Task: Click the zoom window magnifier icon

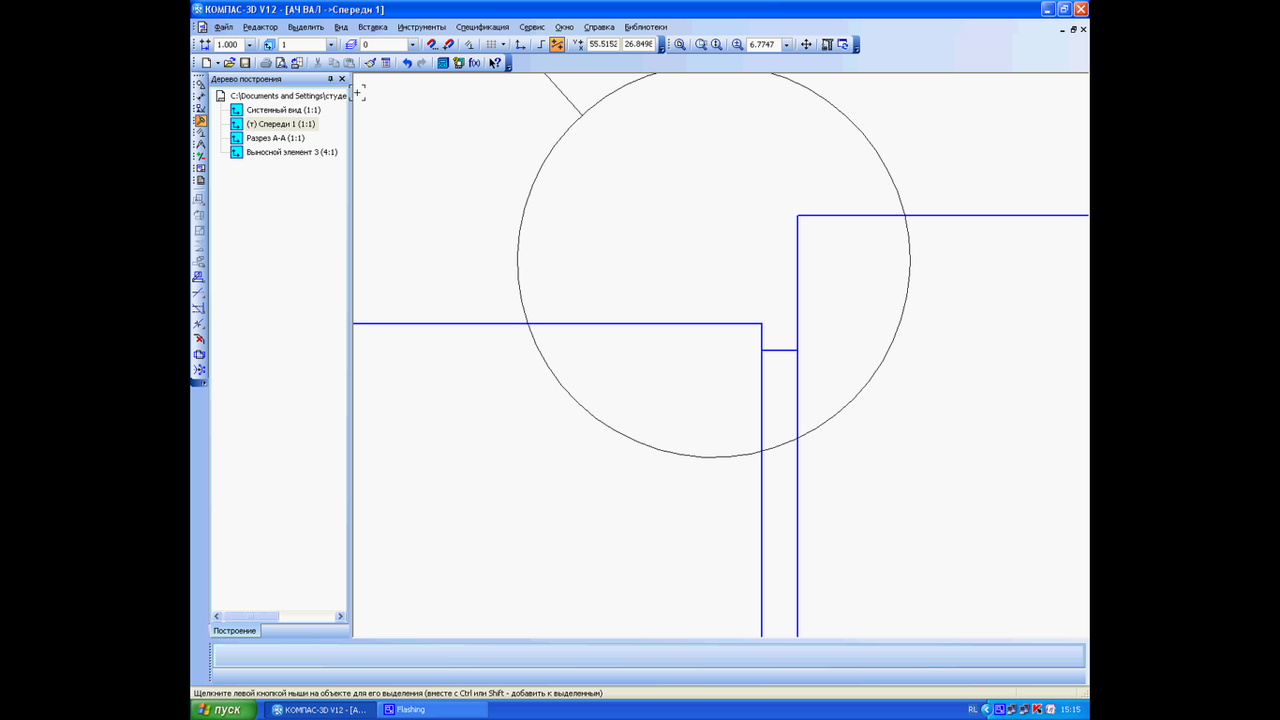Action: [680, 45]
